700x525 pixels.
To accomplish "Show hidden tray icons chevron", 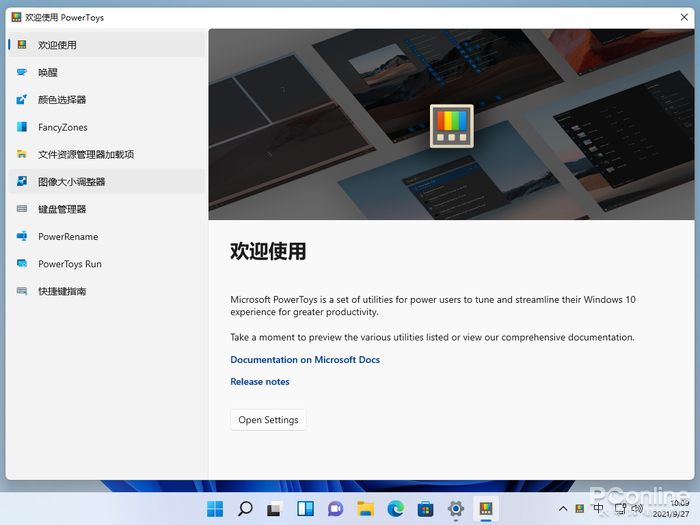I will tap(563, 508).
